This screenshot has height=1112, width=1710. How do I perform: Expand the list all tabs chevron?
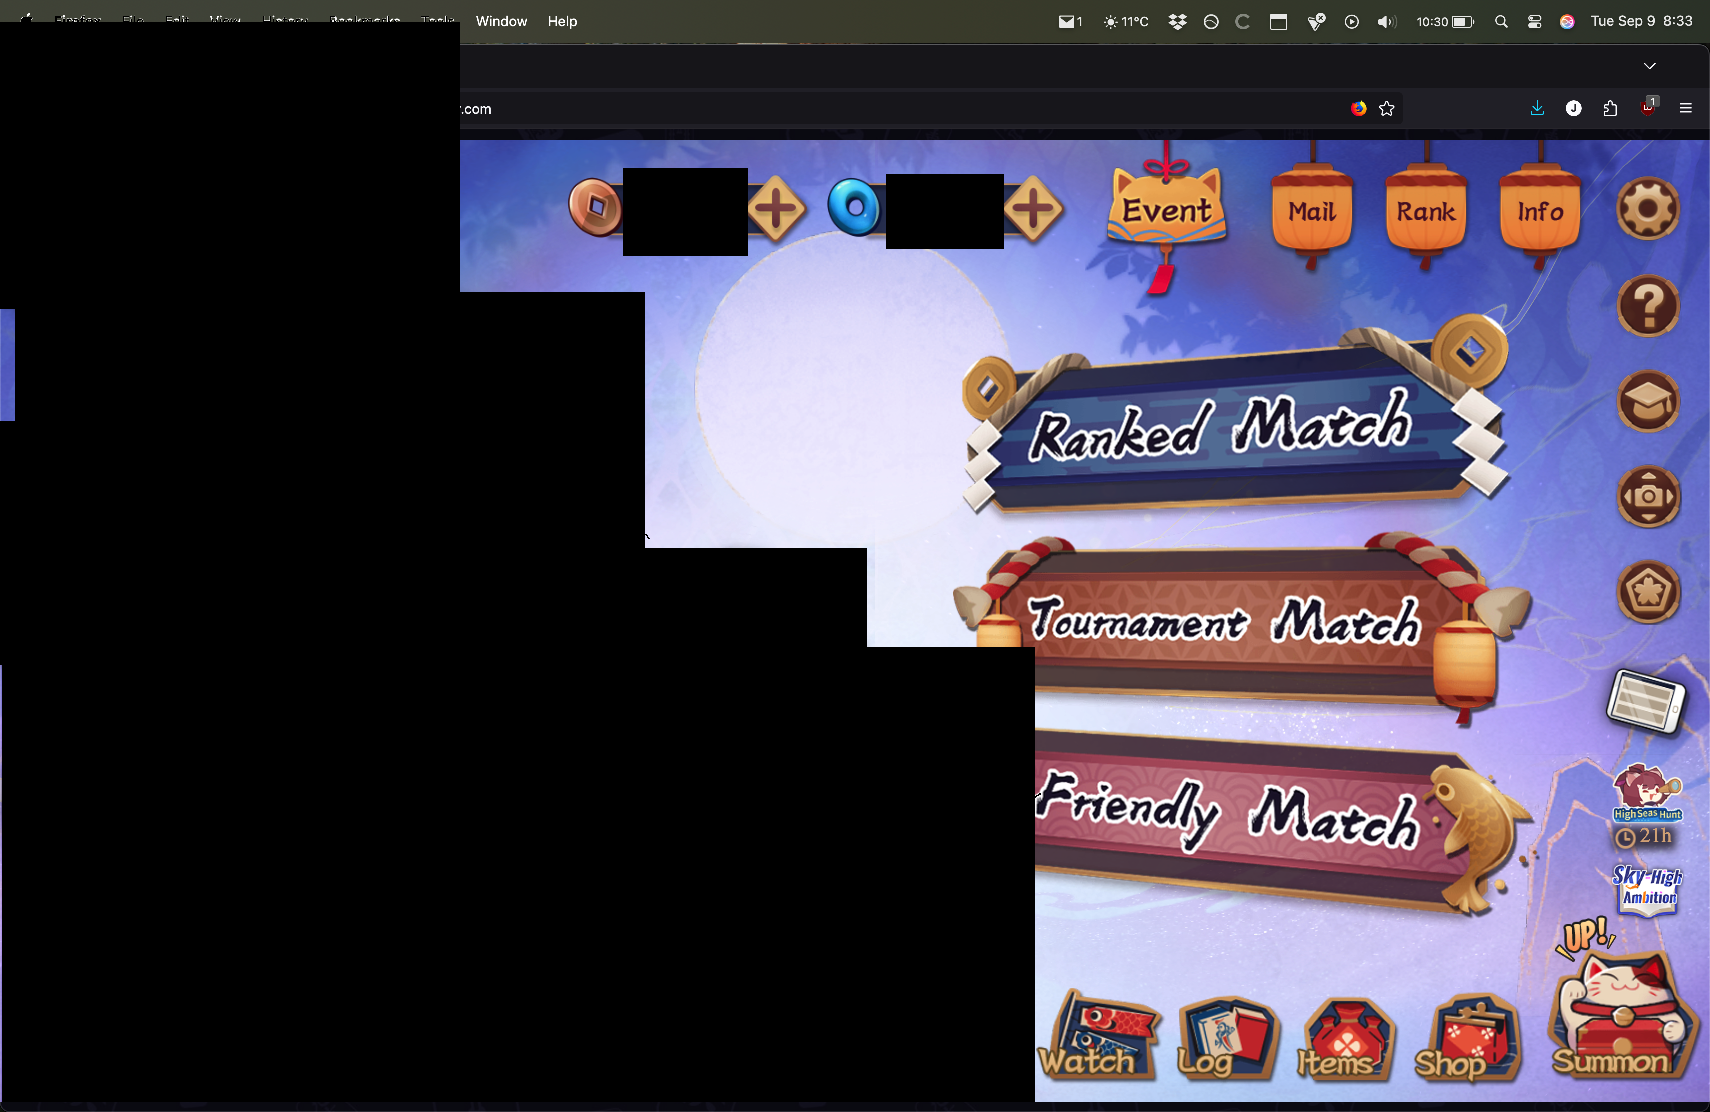click(1650, 66)
